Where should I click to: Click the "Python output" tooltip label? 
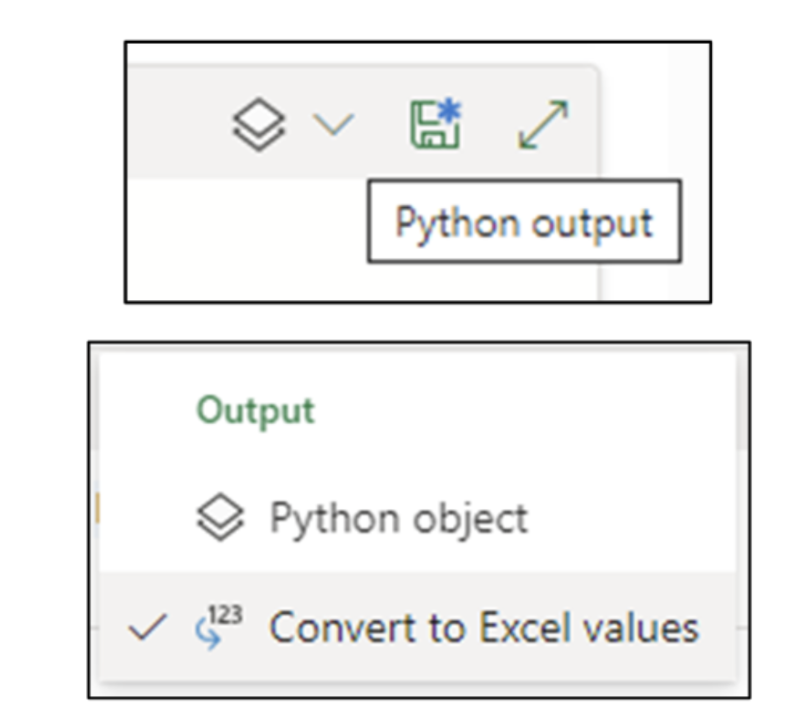coord(524,221)
